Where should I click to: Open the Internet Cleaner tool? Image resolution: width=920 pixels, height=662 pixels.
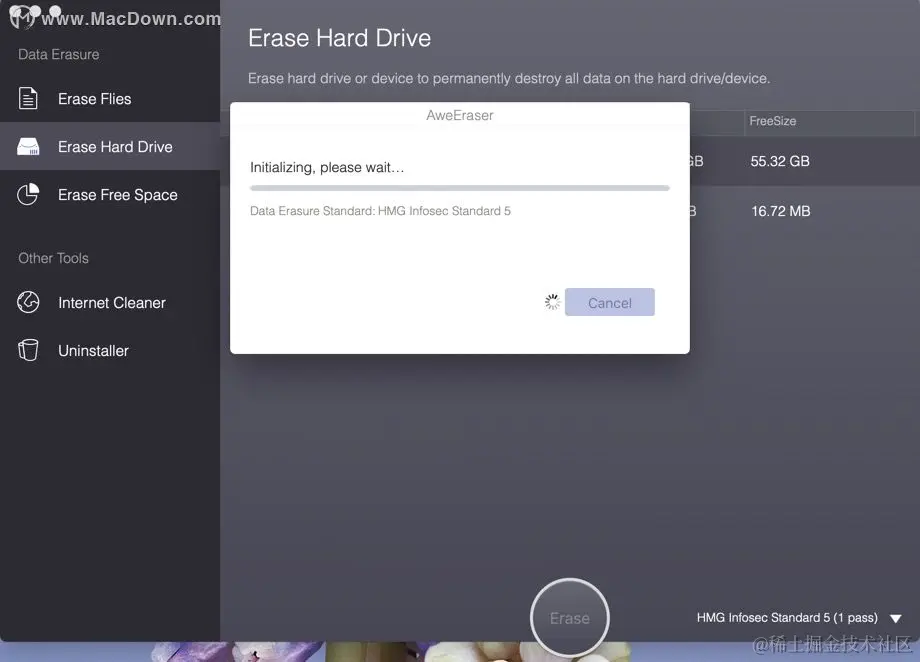(110, 303)
